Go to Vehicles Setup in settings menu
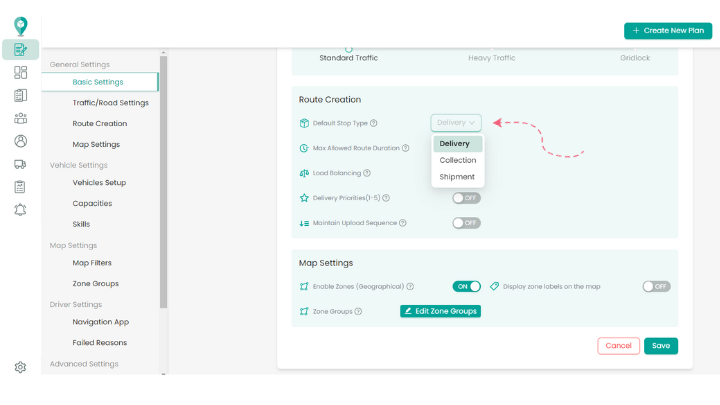720x405 pixels. pos(99,183)
